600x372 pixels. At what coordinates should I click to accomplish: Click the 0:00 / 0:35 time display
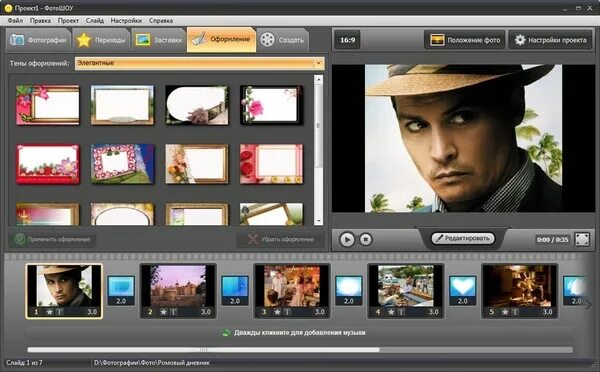[552, 240]
